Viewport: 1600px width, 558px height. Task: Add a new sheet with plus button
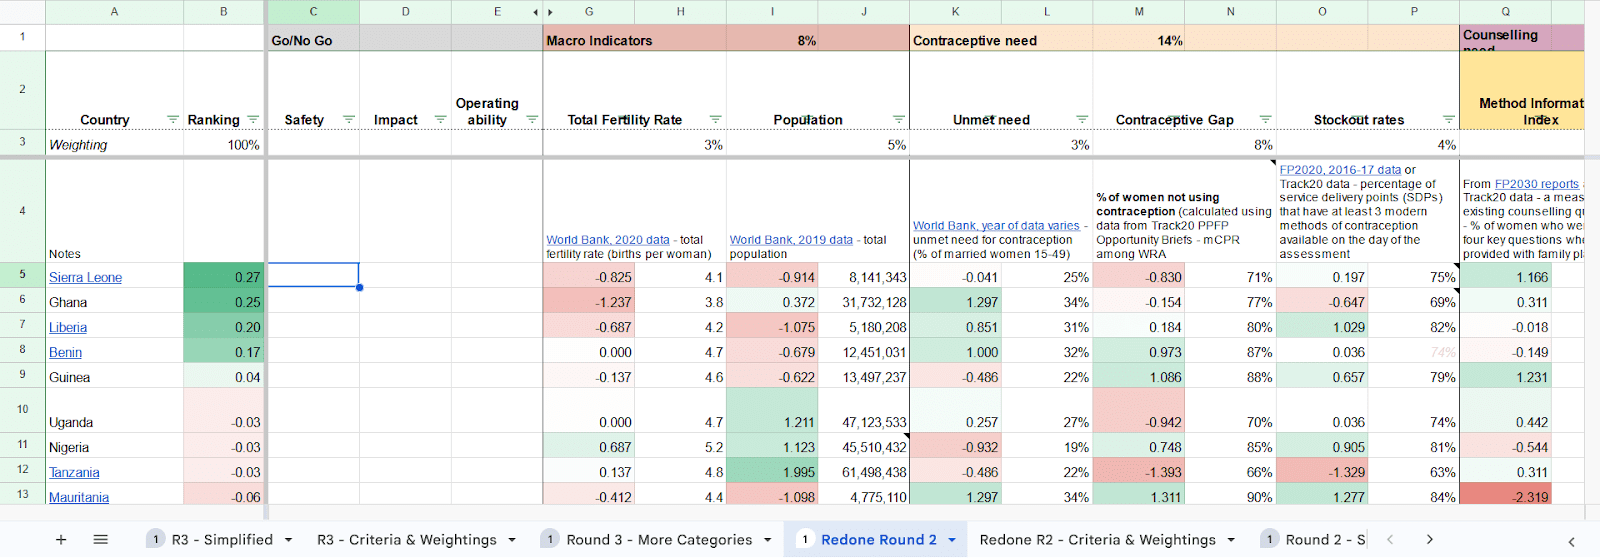(x=61, y=540)
